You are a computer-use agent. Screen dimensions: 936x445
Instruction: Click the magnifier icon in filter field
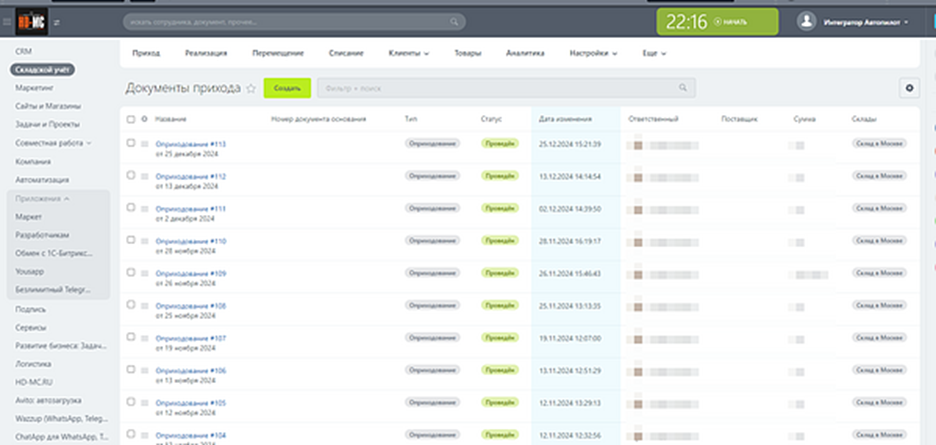tap(683, 88)
